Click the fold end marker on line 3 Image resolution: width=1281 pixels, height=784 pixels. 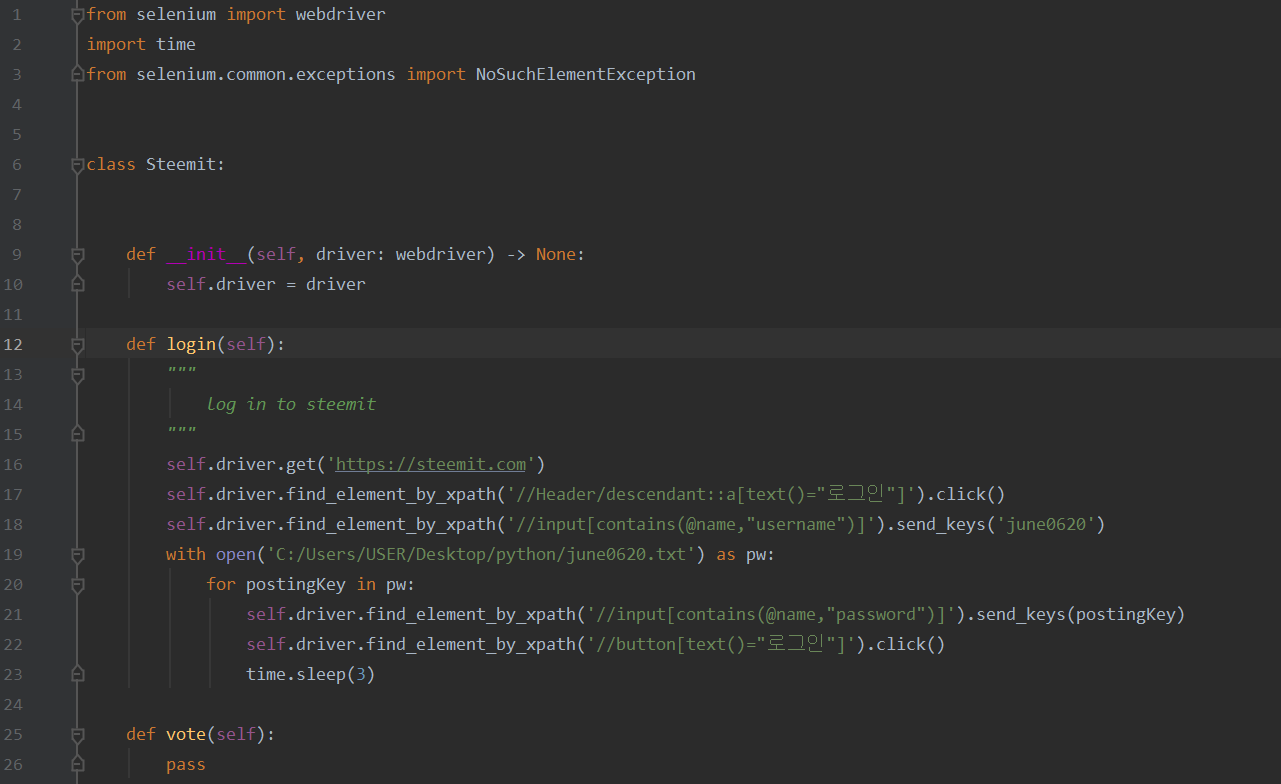[78, 75]
